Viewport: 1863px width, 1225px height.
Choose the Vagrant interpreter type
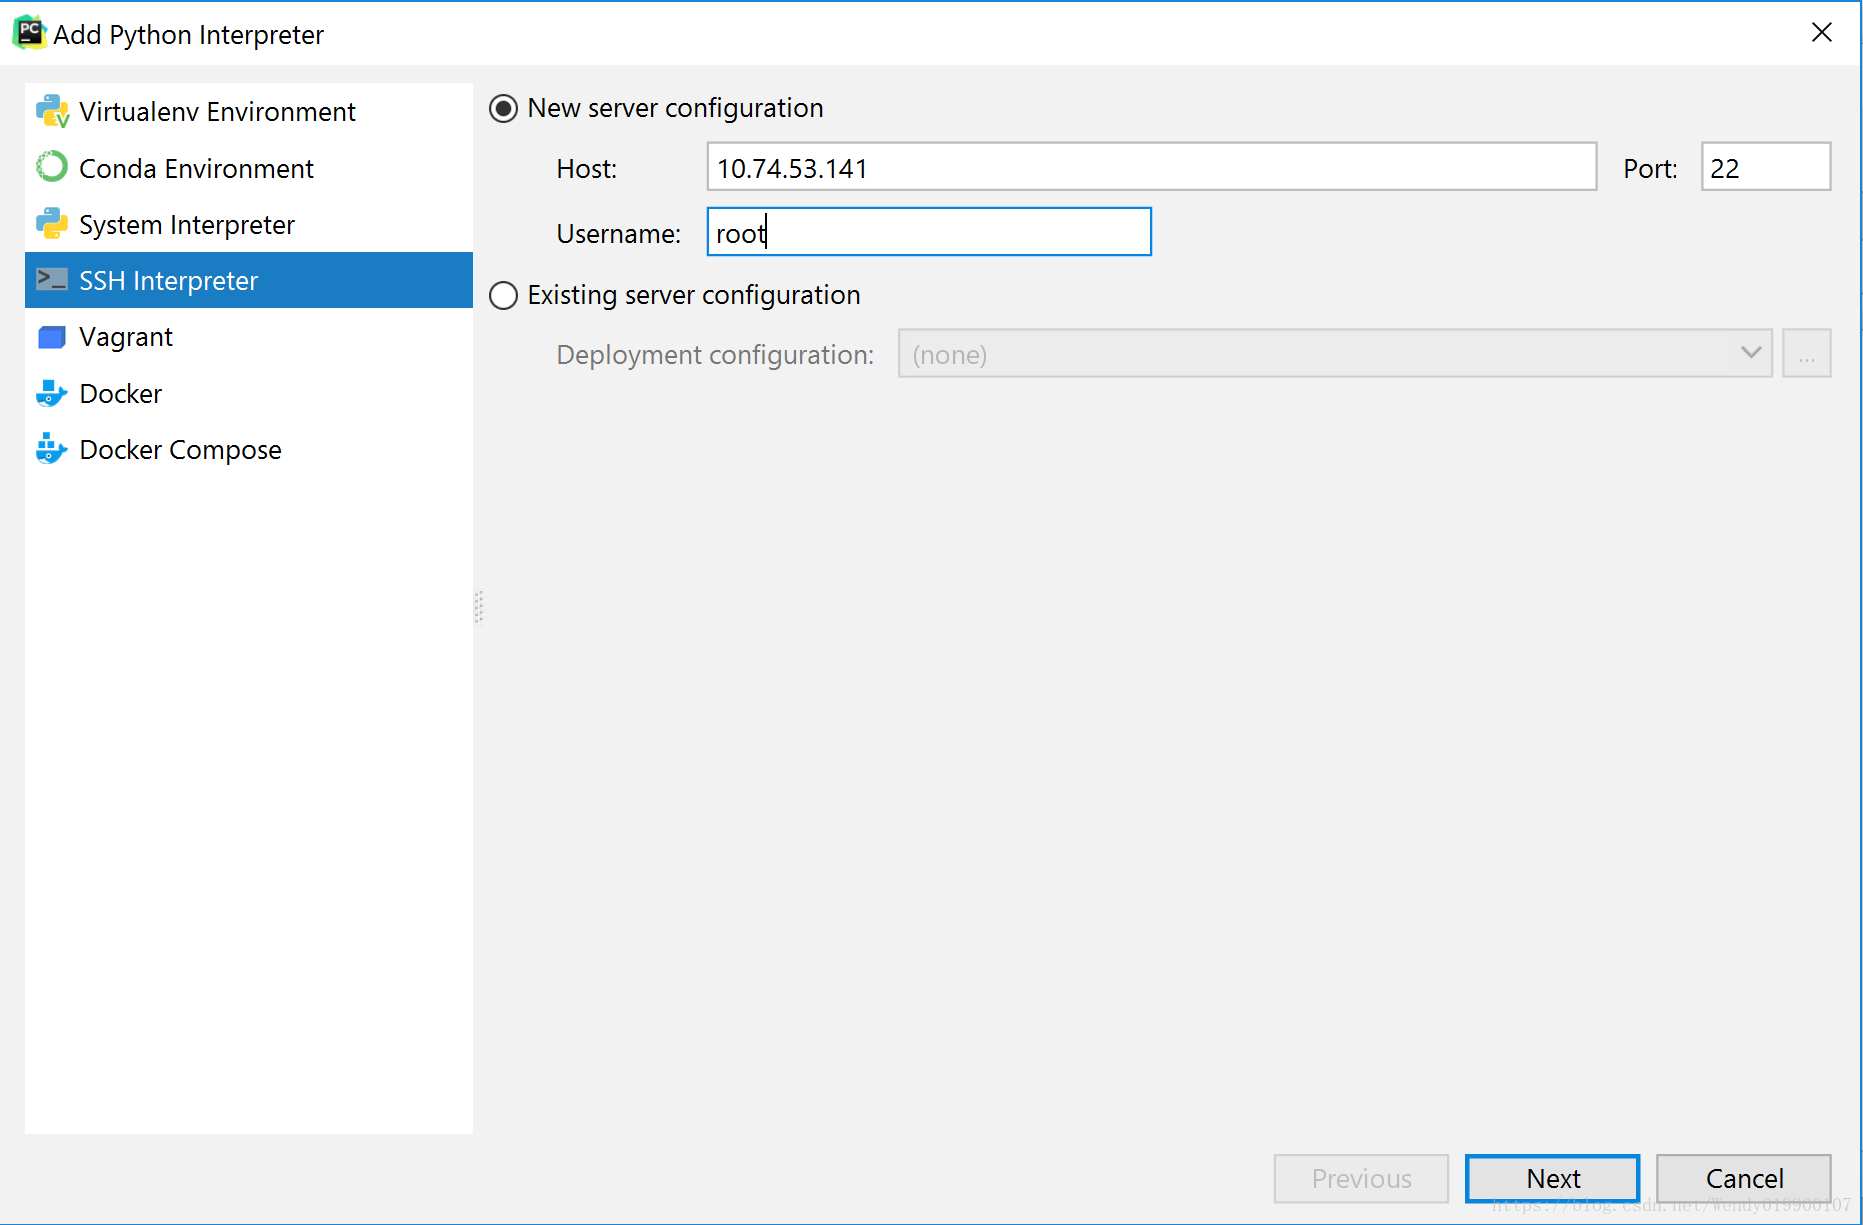point(249,337)
